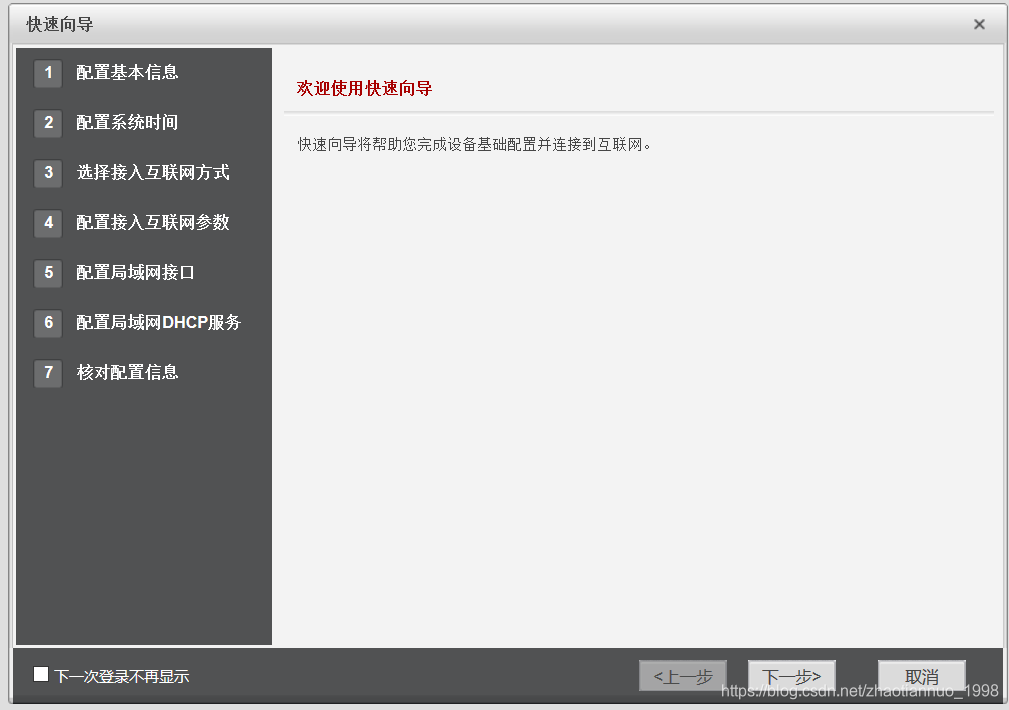Enable the 下一次登录不再显示 checkbox

(x=41, y=674)
